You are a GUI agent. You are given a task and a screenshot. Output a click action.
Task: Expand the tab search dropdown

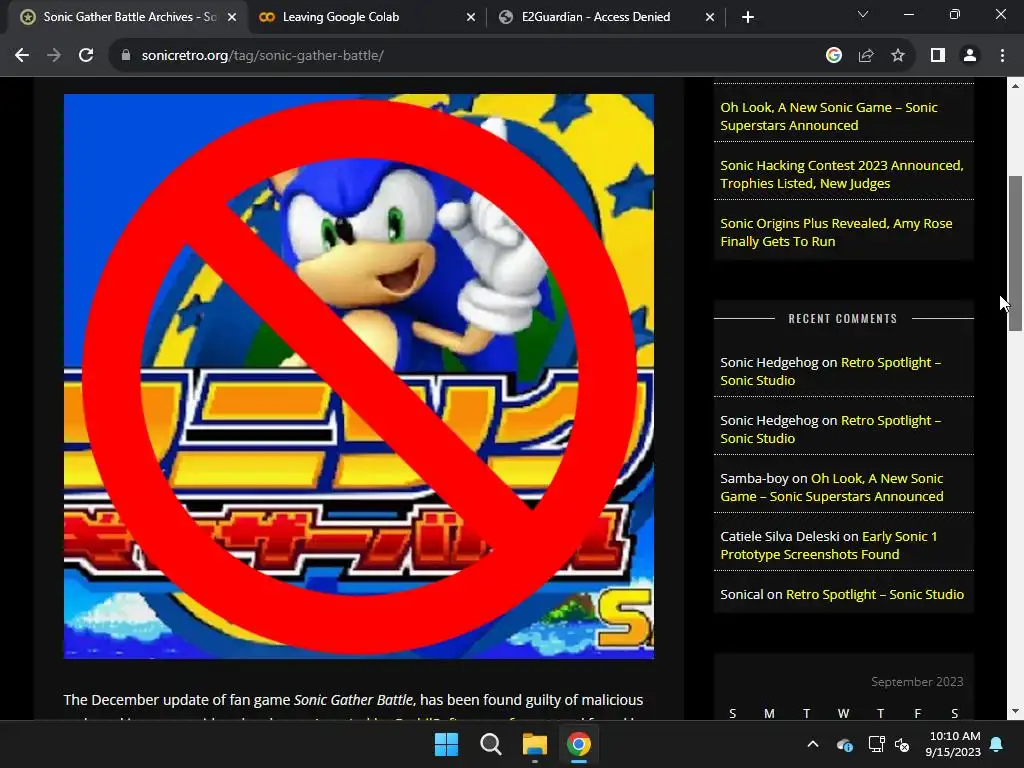(863, 14)
